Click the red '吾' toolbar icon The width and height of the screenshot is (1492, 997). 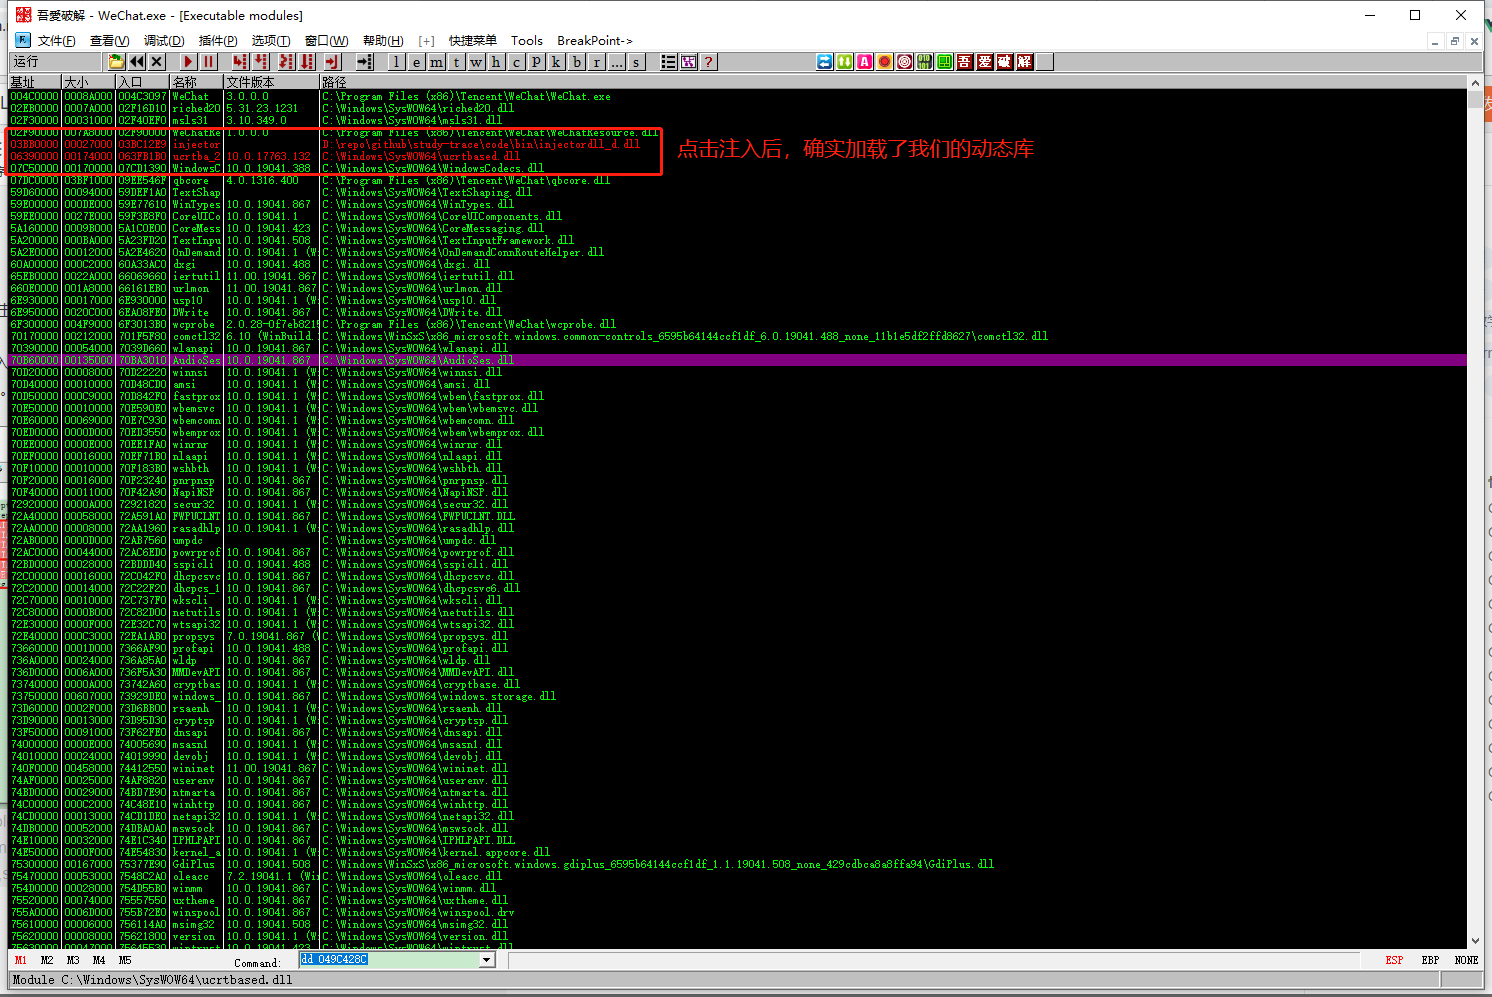[x=965, y=62]
